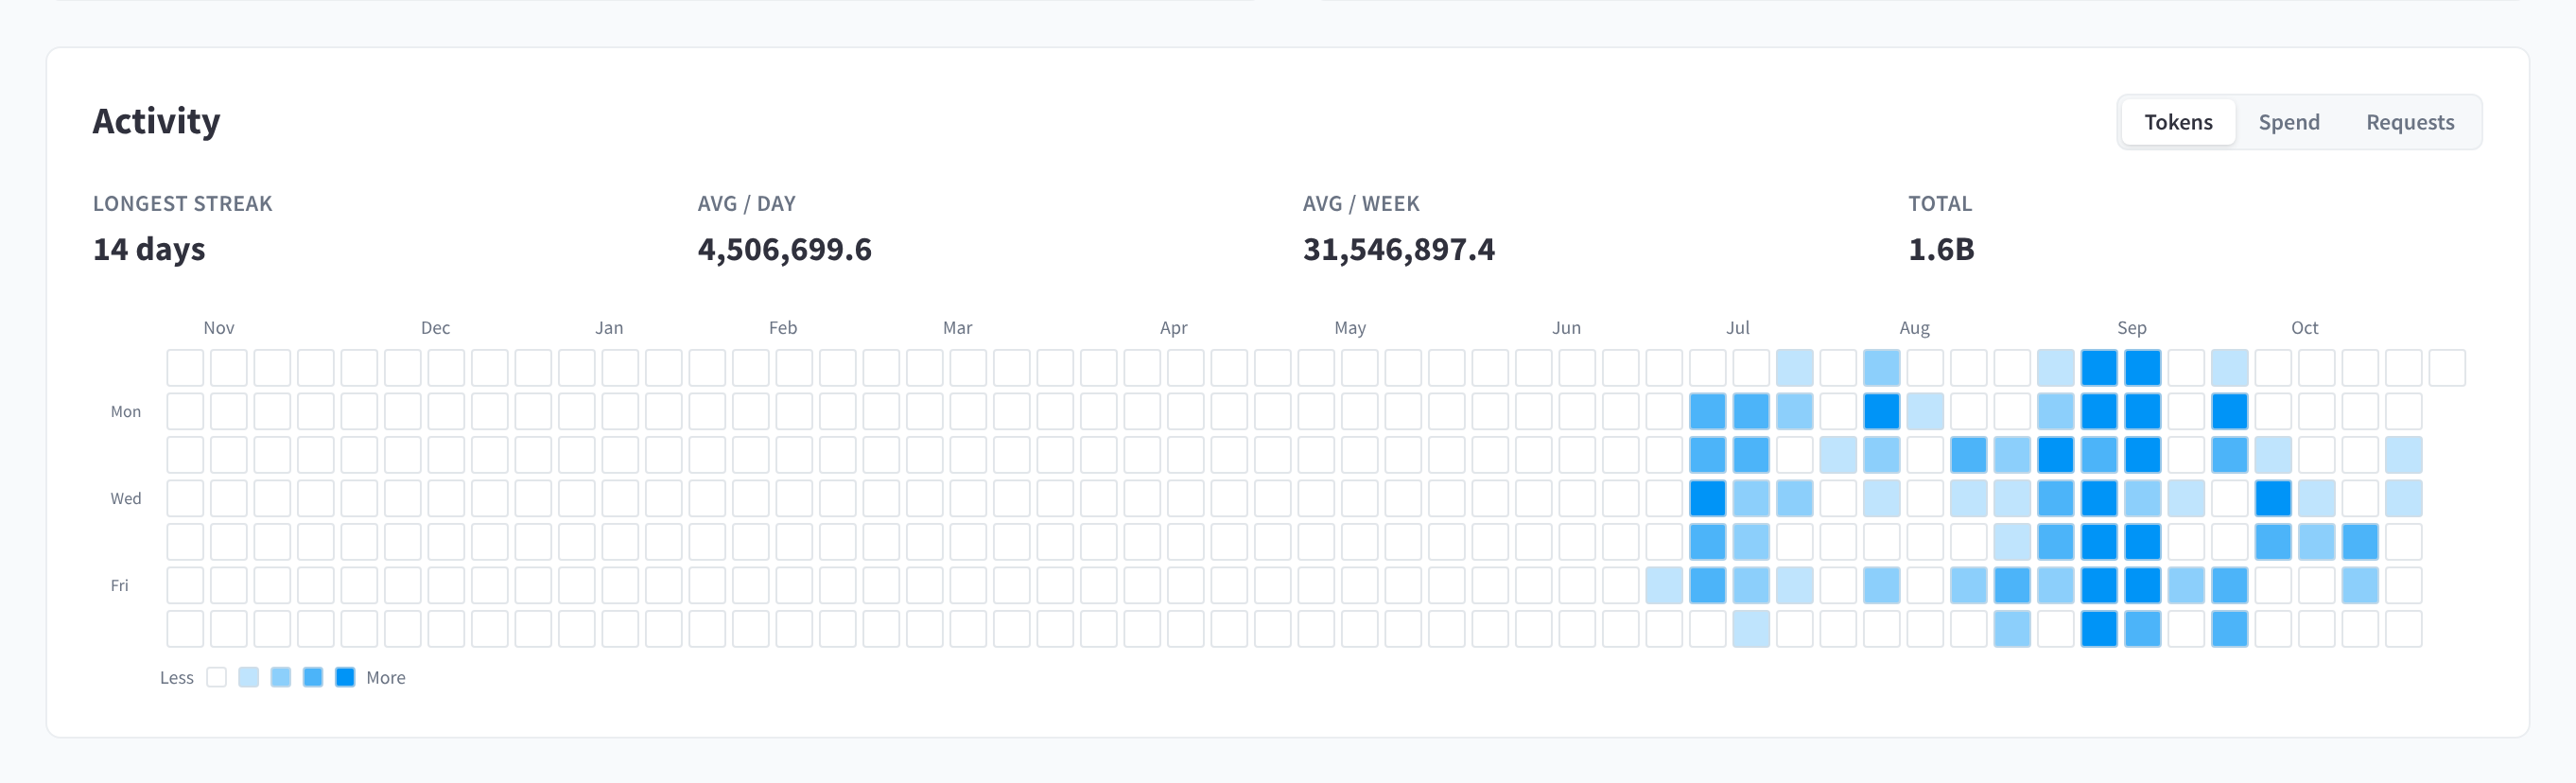The image size is (2576, 783).
Task: Click the Feb month label
Action: click(783, 328)
